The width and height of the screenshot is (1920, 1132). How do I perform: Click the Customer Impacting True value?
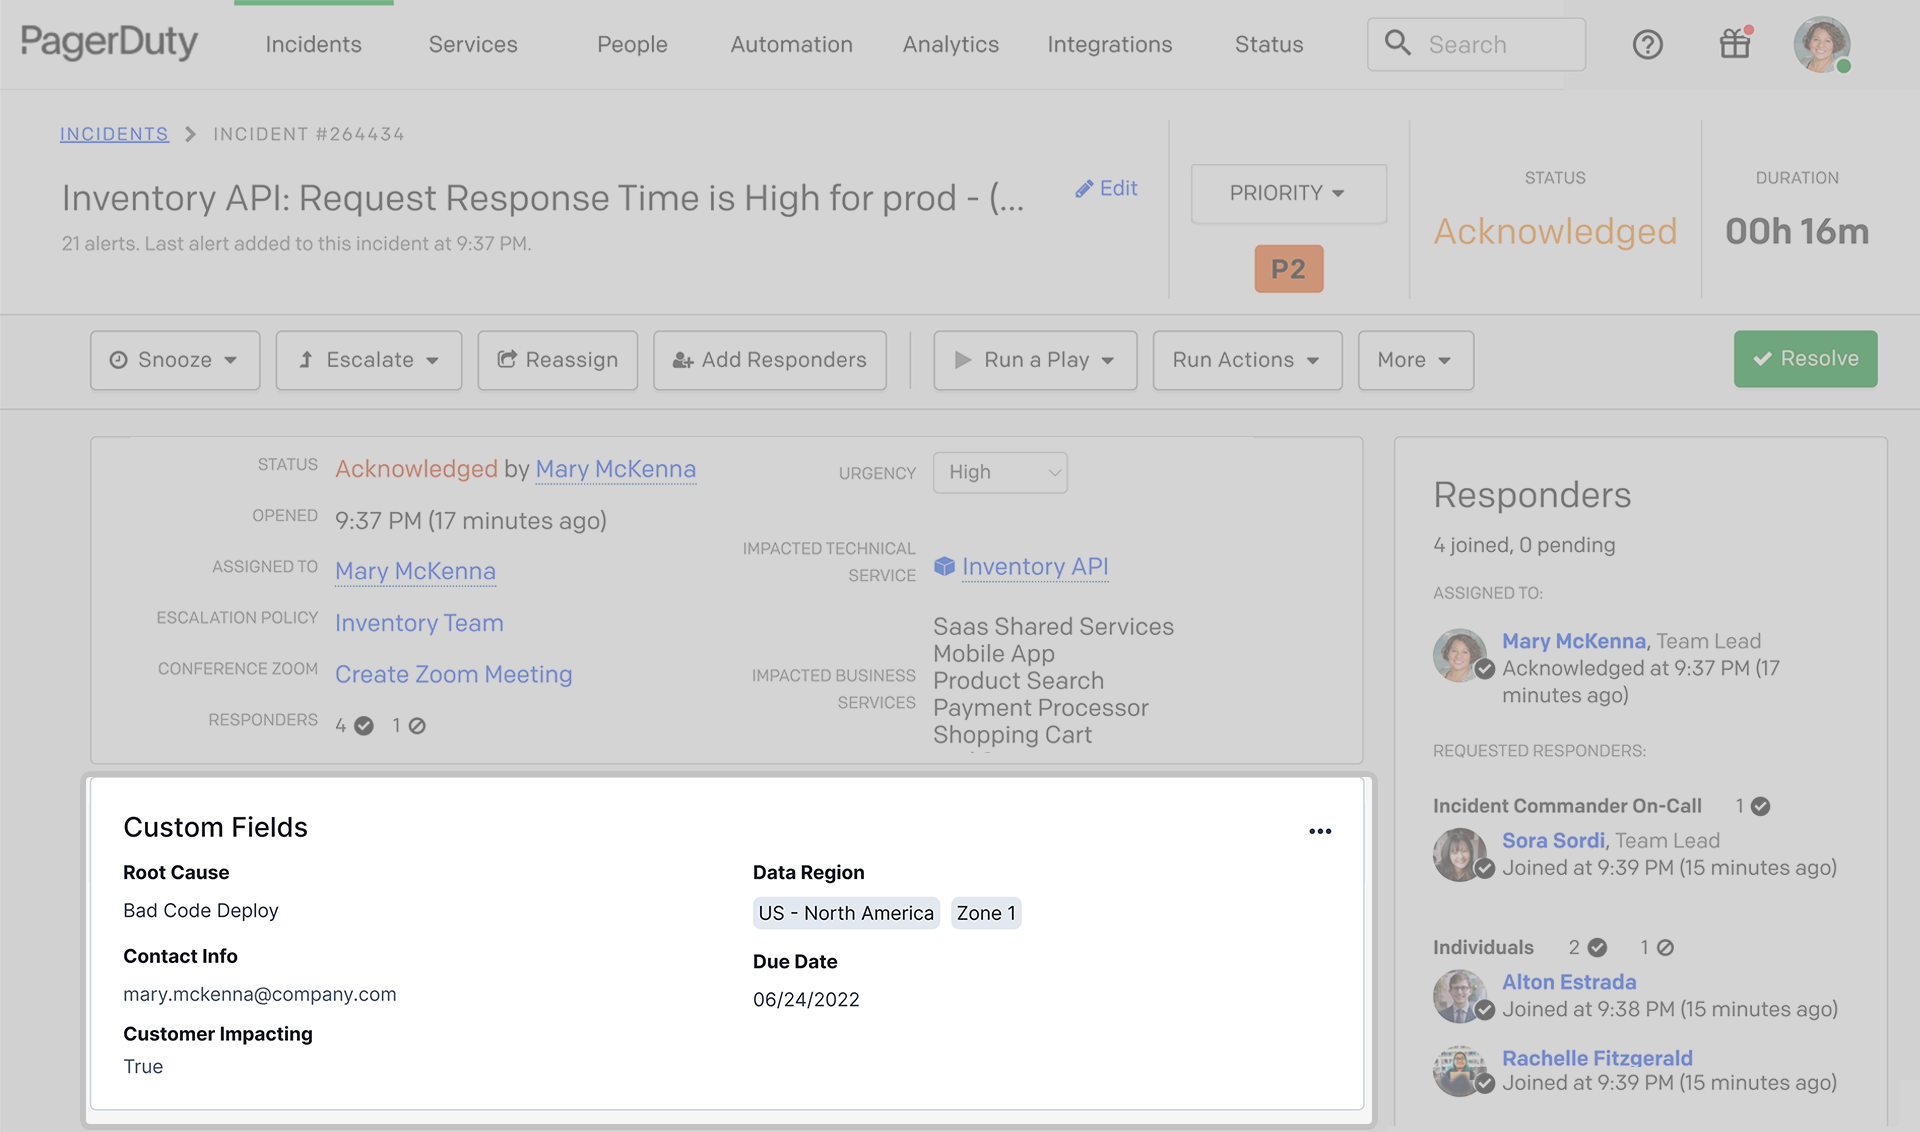pos(143,1066)
